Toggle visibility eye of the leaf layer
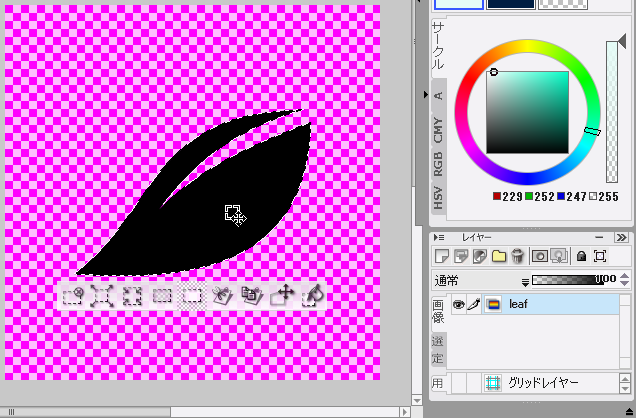The height and width of the screenshot is (418, 636). (459, 304)
